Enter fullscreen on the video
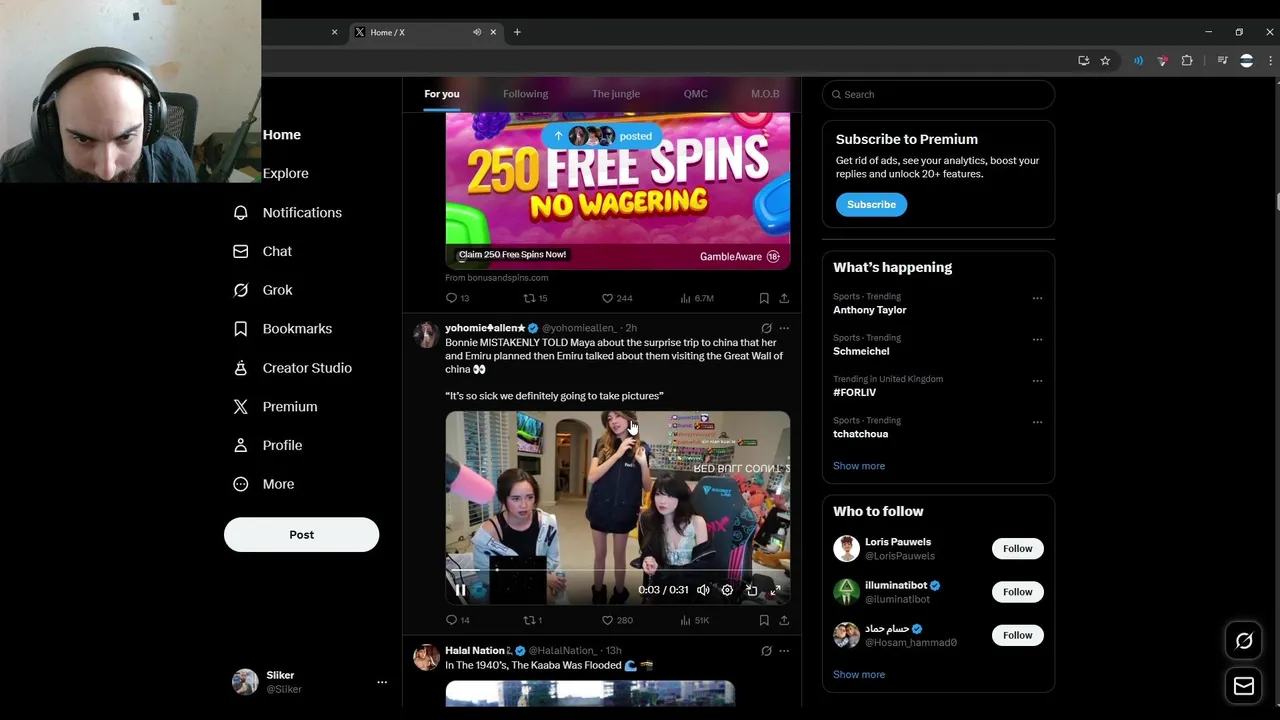The image size is (1280, 720). pyautogui.click(x=775, y=590)
